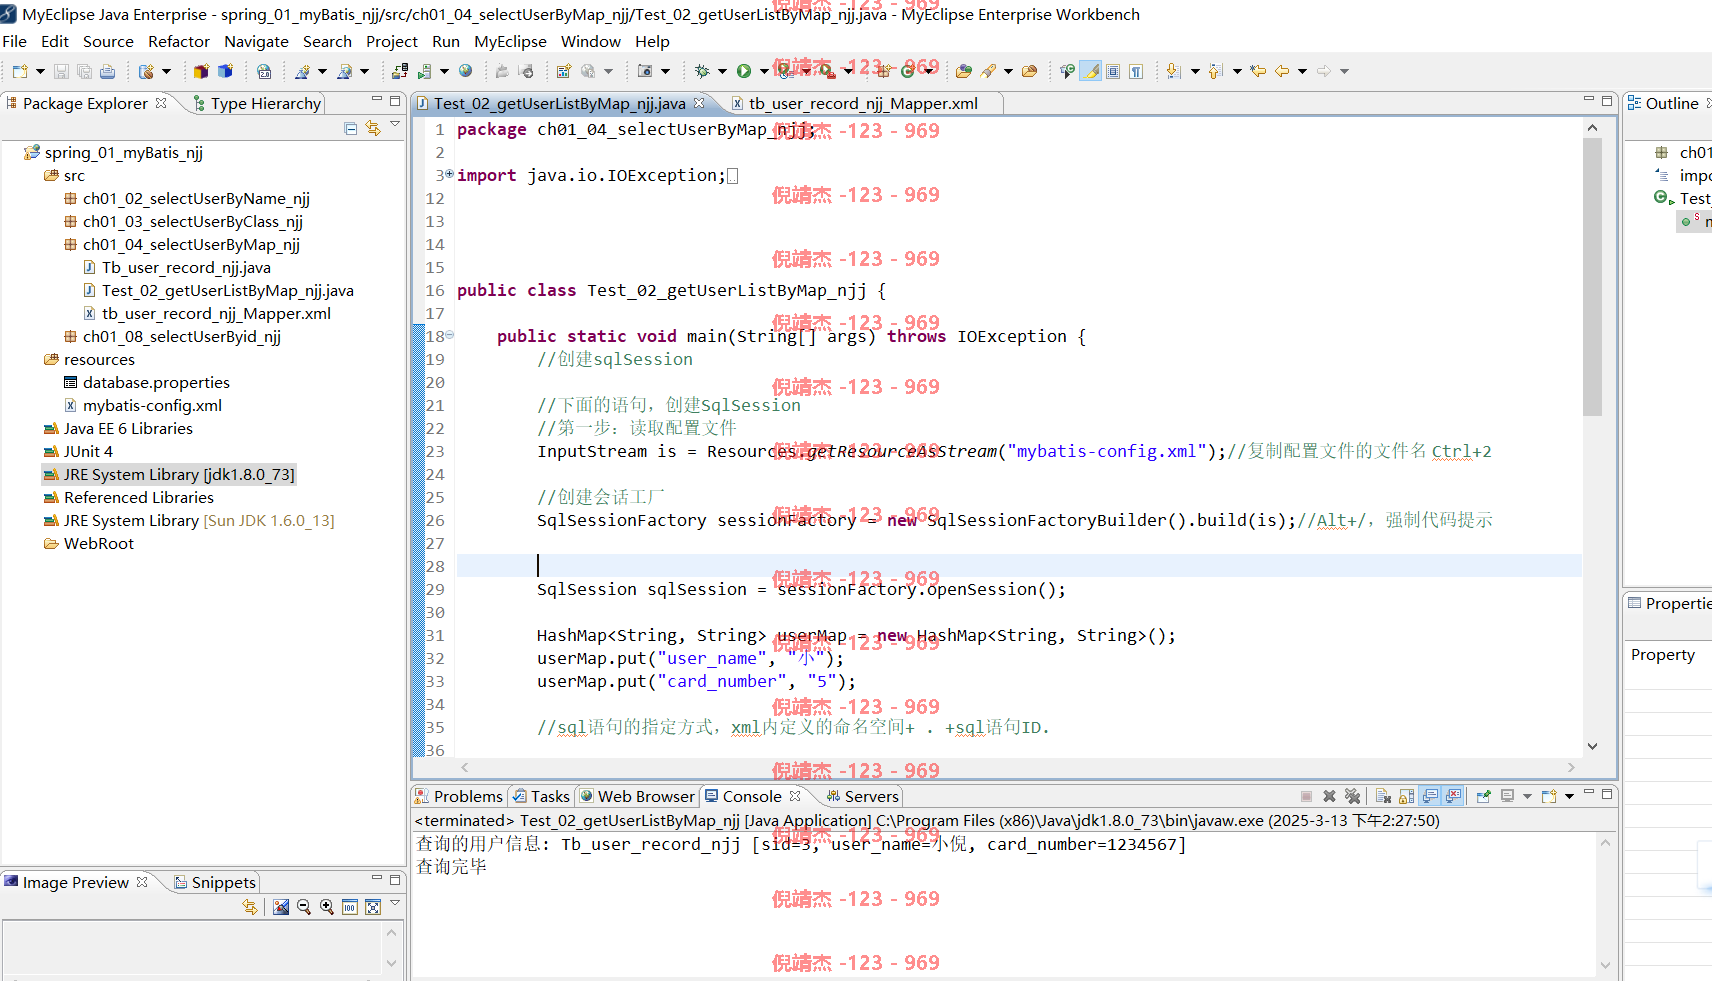Viewport: 1712px width, 981px height.
Task: Toggle Block Selection Mode toolbar icon
Action: tap(1113, 71)
